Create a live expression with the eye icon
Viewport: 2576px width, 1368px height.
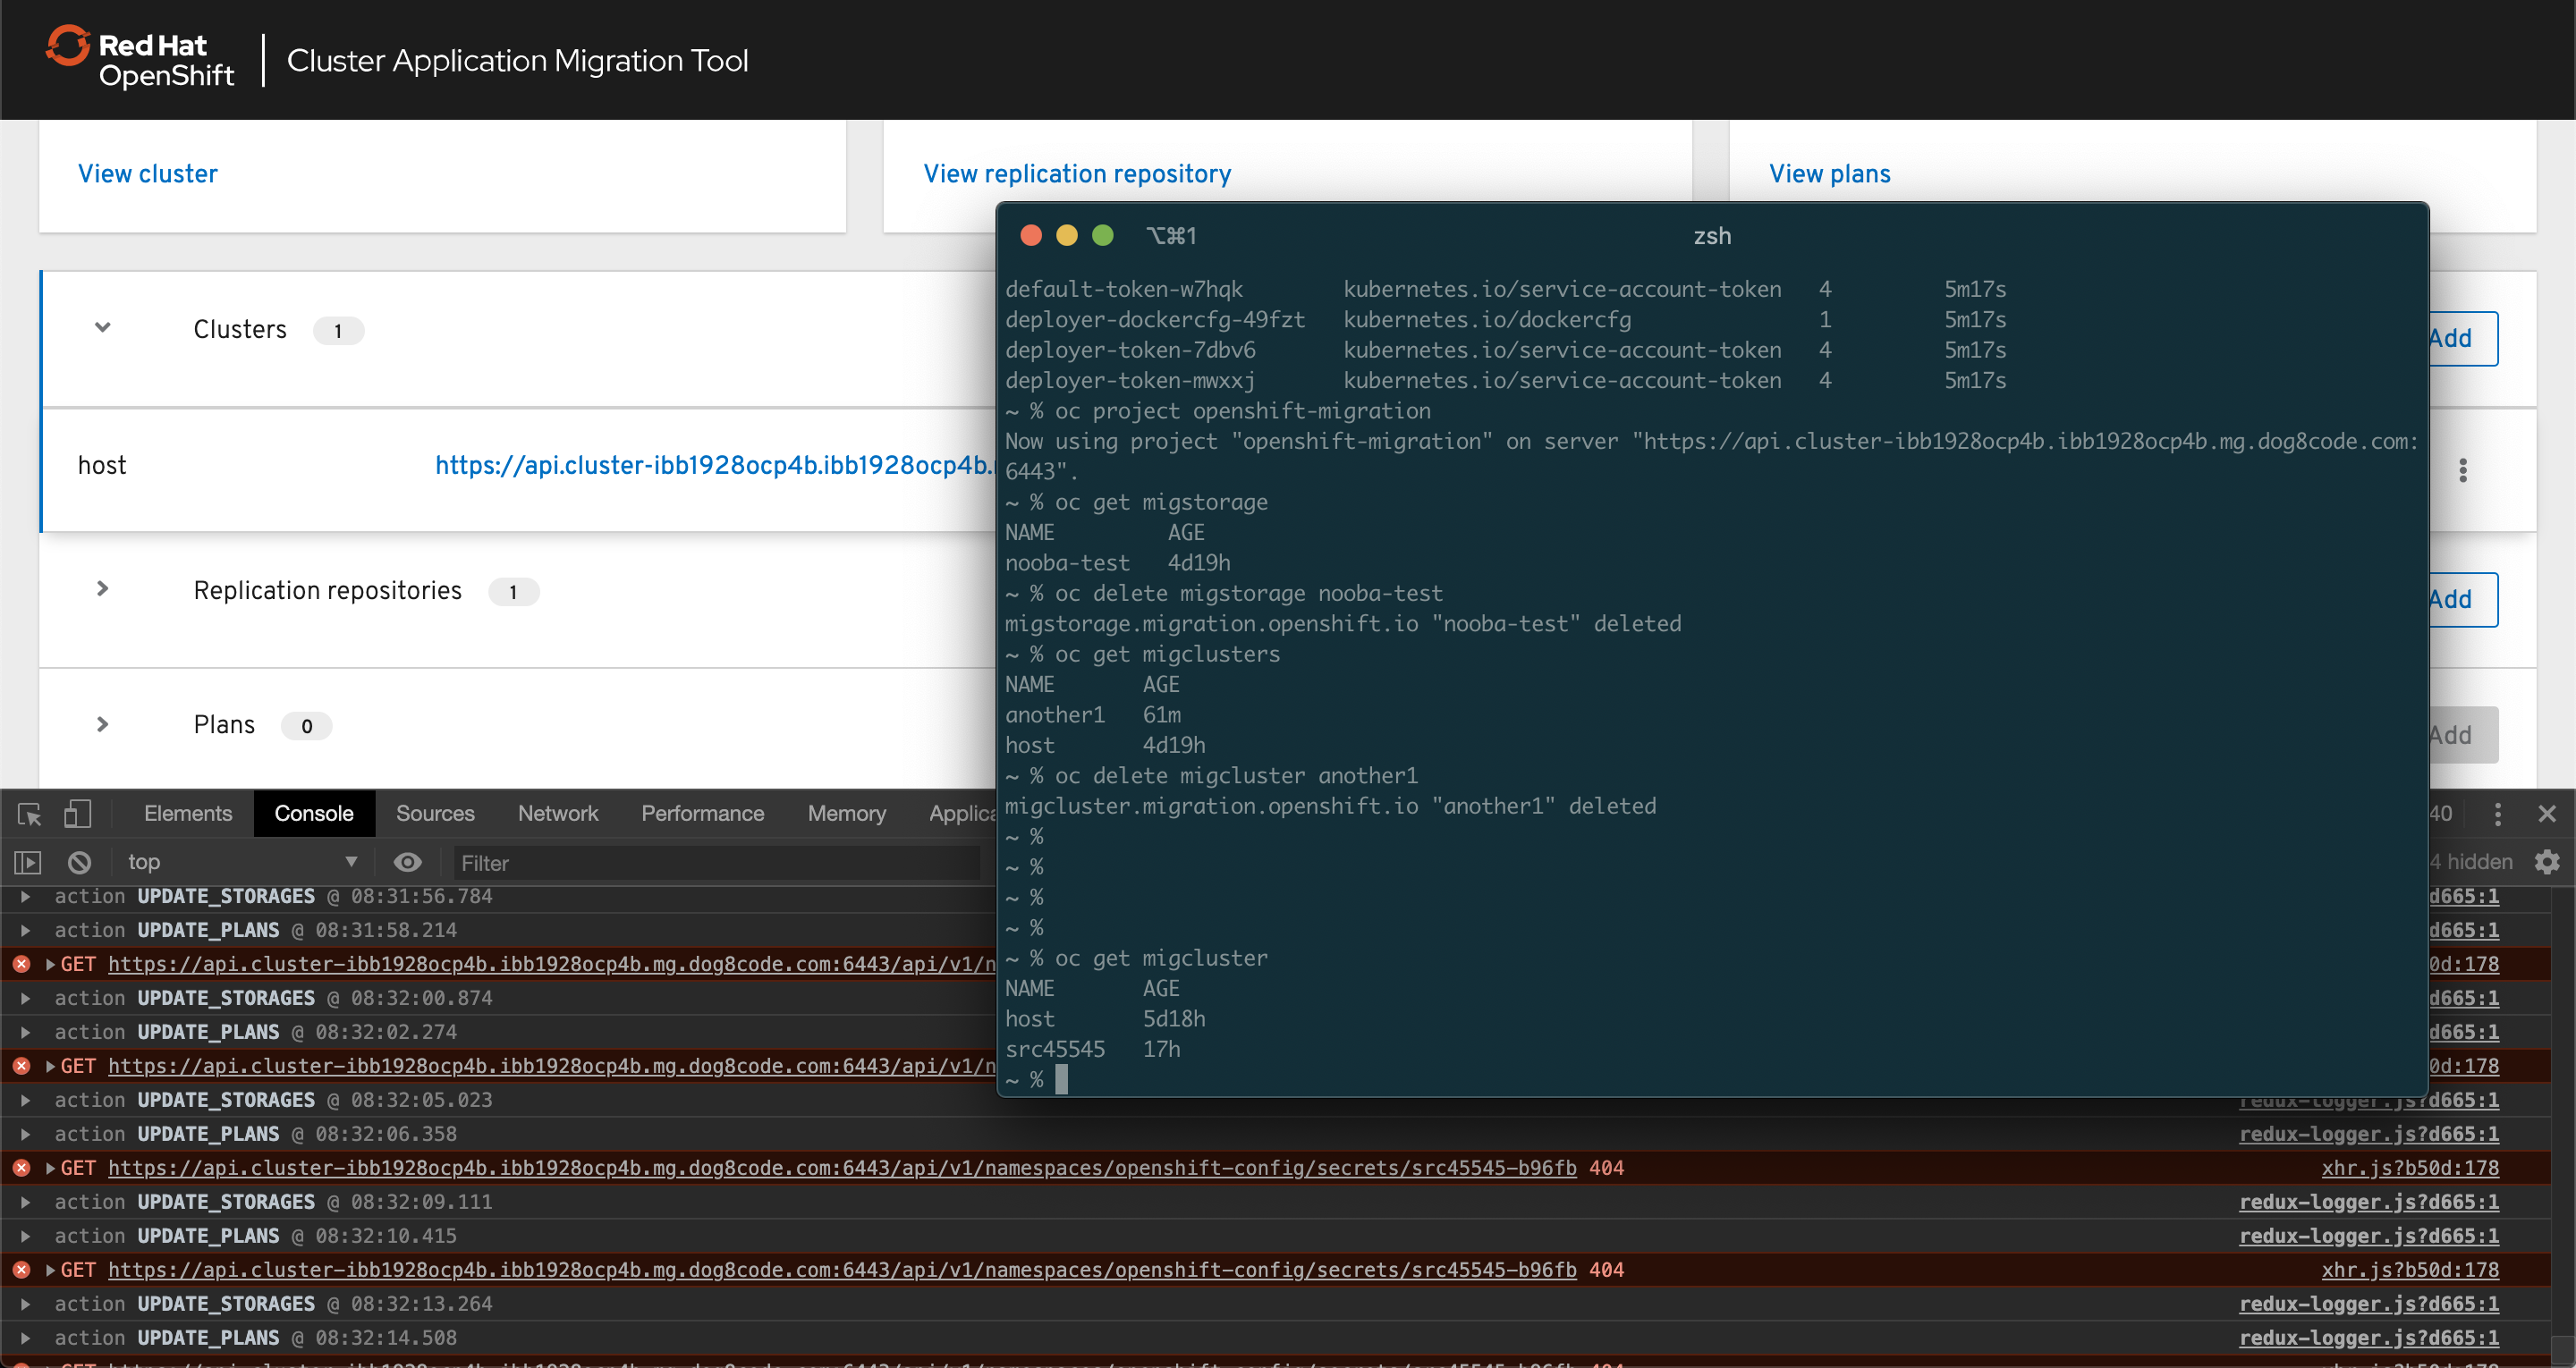point(407,861)
